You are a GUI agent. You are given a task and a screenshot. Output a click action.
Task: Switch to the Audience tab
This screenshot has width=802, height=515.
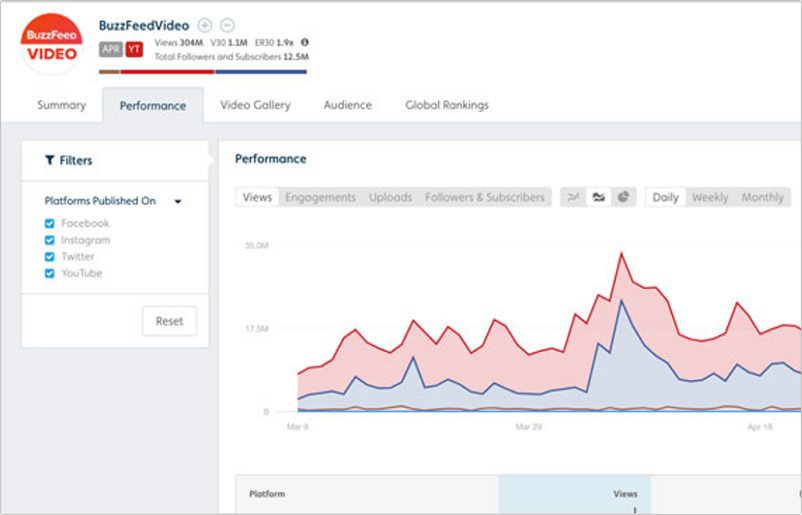pyautogui.click(x=348, y=105)
